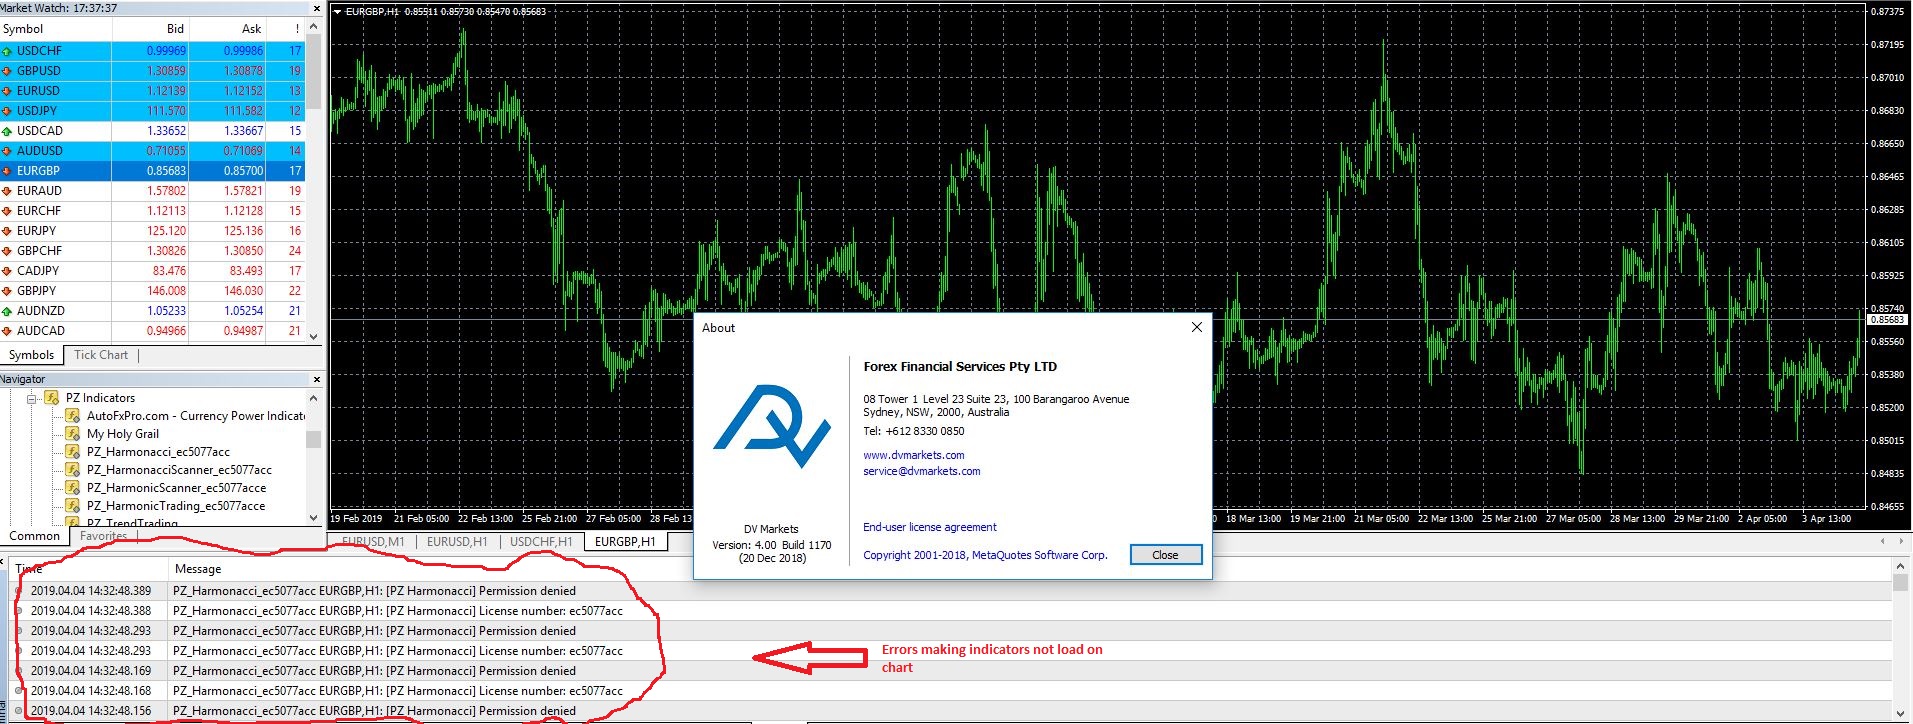Screen dimensions: 1913x724
Task: Click the journal log scrollbar up arrow
Action: 1901,567
